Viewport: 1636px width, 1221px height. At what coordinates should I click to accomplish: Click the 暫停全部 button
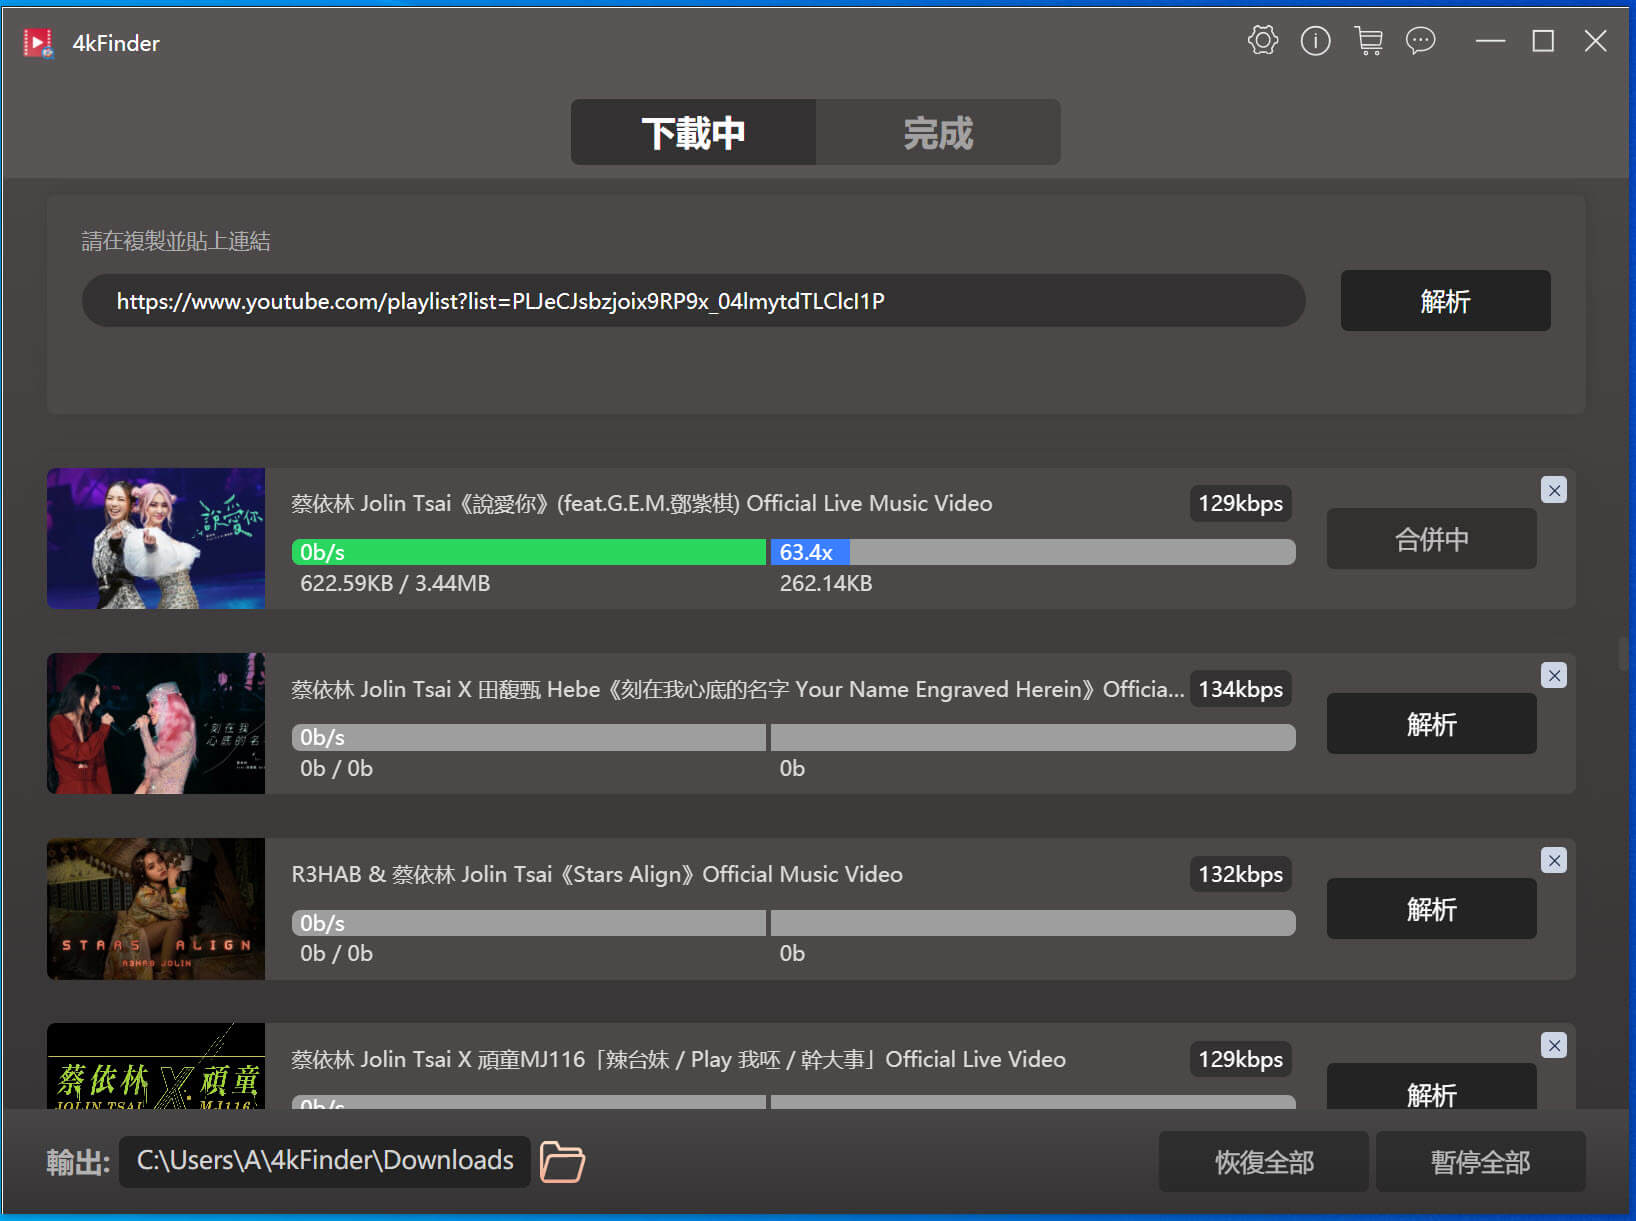point(1480,1161)
